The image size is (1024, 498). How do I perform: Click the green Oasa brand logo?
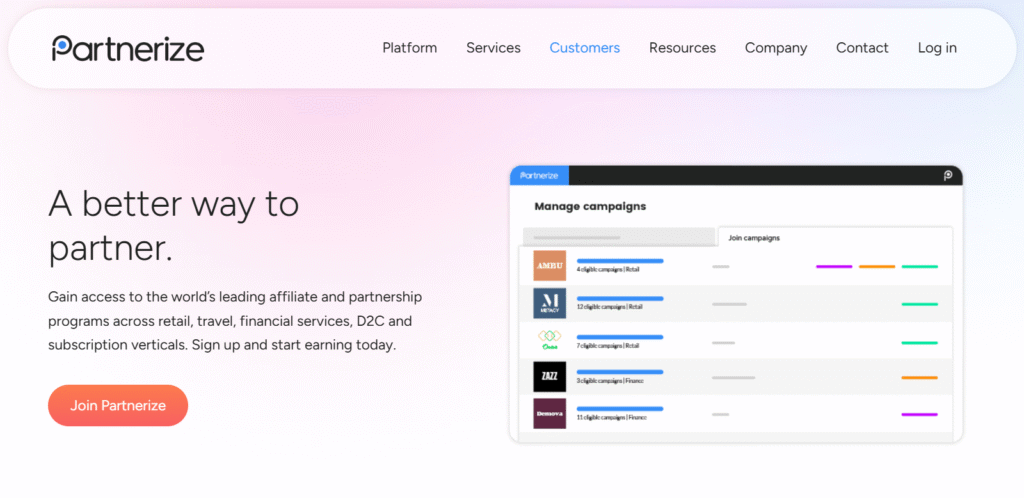[x=549, y=340]
